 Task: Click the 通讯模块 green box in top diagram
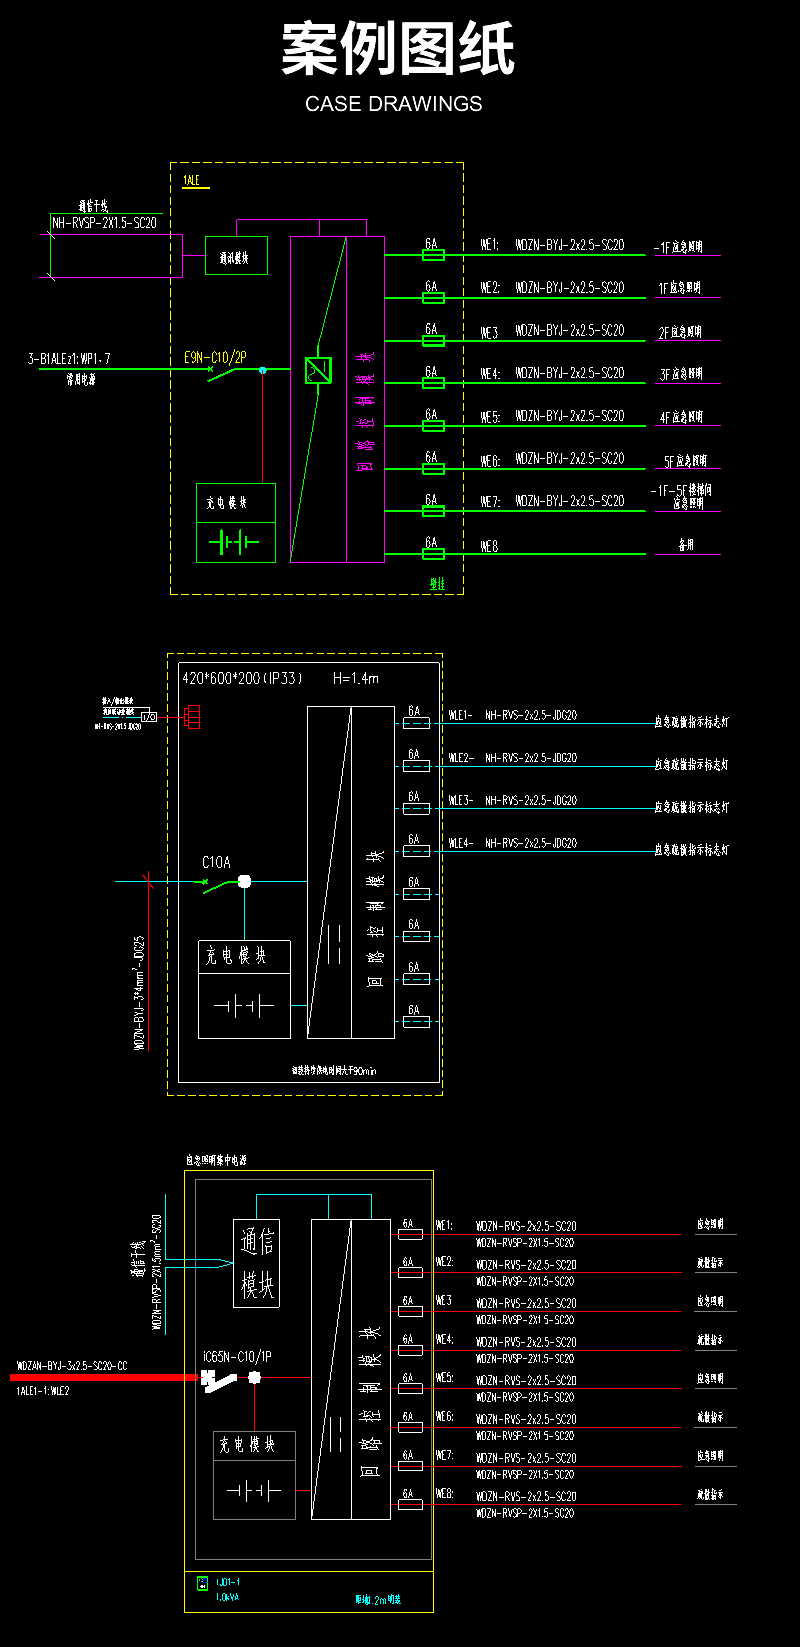236,256
